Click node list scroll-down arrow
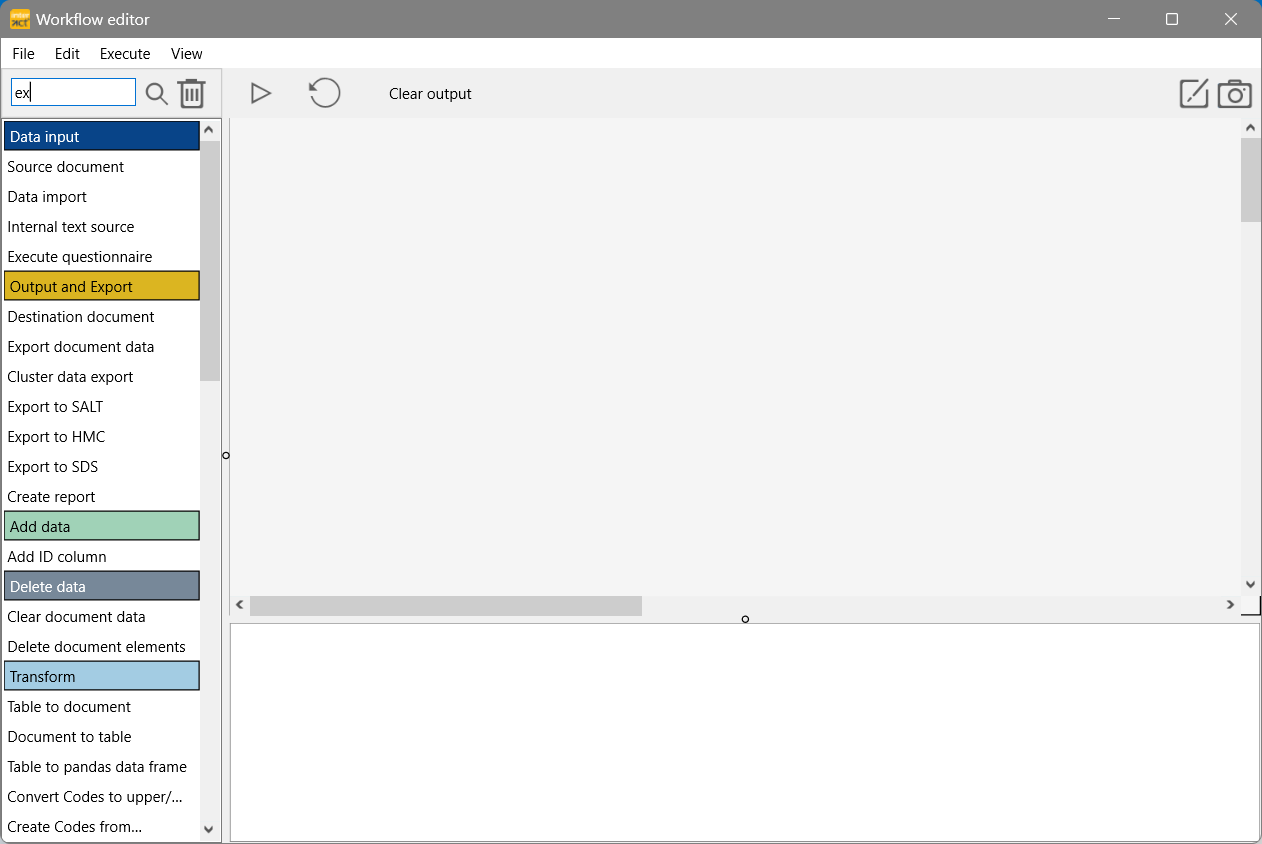Screen dimensions: 1262x844 [x=209, y=829]
